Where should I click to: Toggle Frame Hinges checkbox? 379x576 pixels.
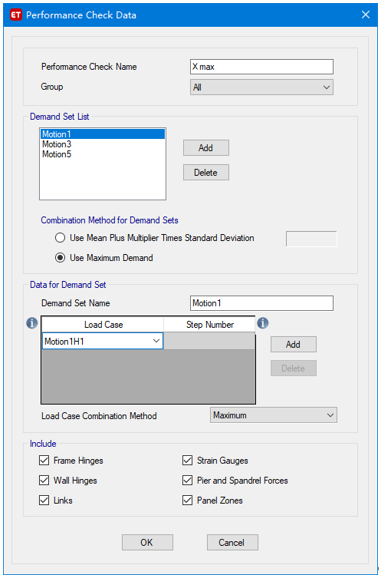pos(44,460)
